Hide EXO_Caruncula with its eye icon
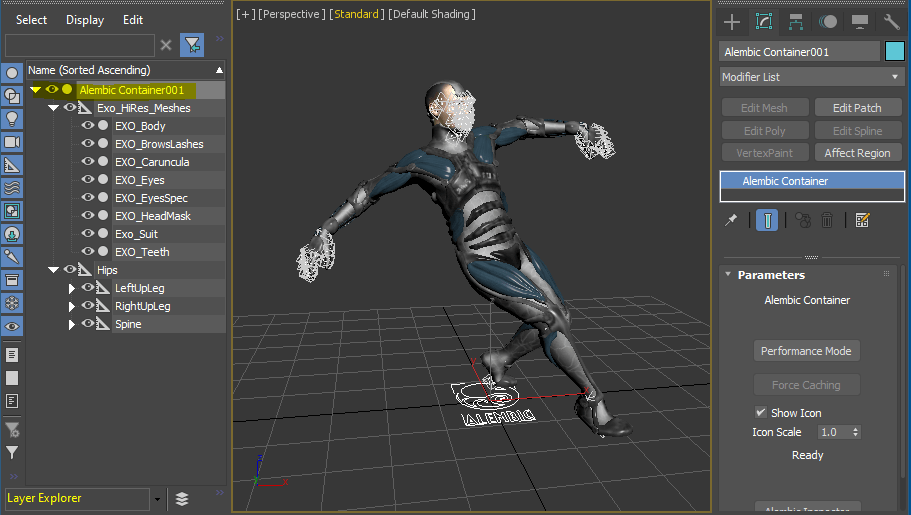The height and width of the screenshot is (515, 911). (x=88, y=162)
